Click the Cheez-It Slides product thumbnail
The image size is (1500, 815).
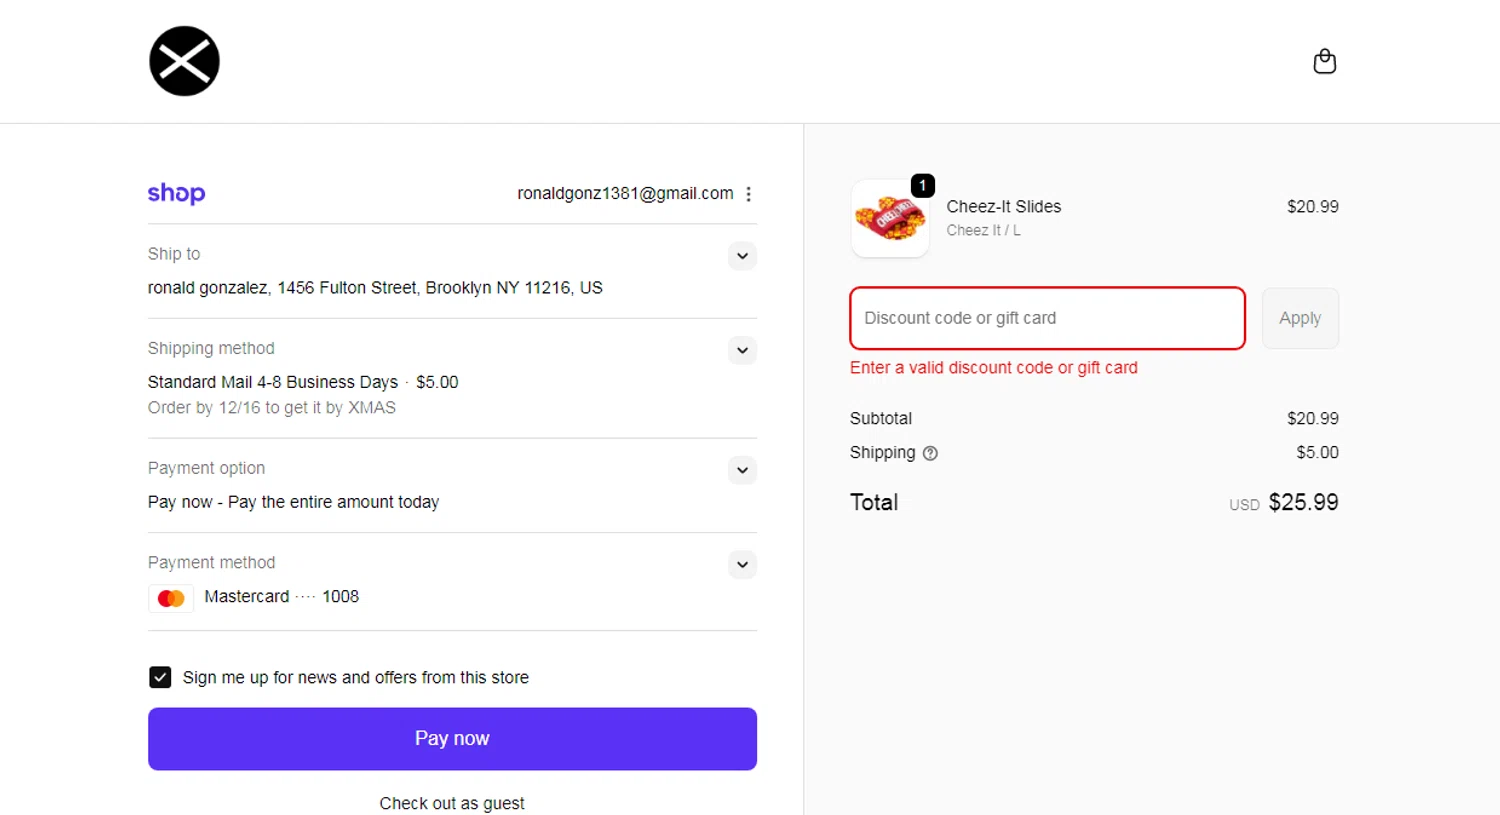click(x=890, y=218)
